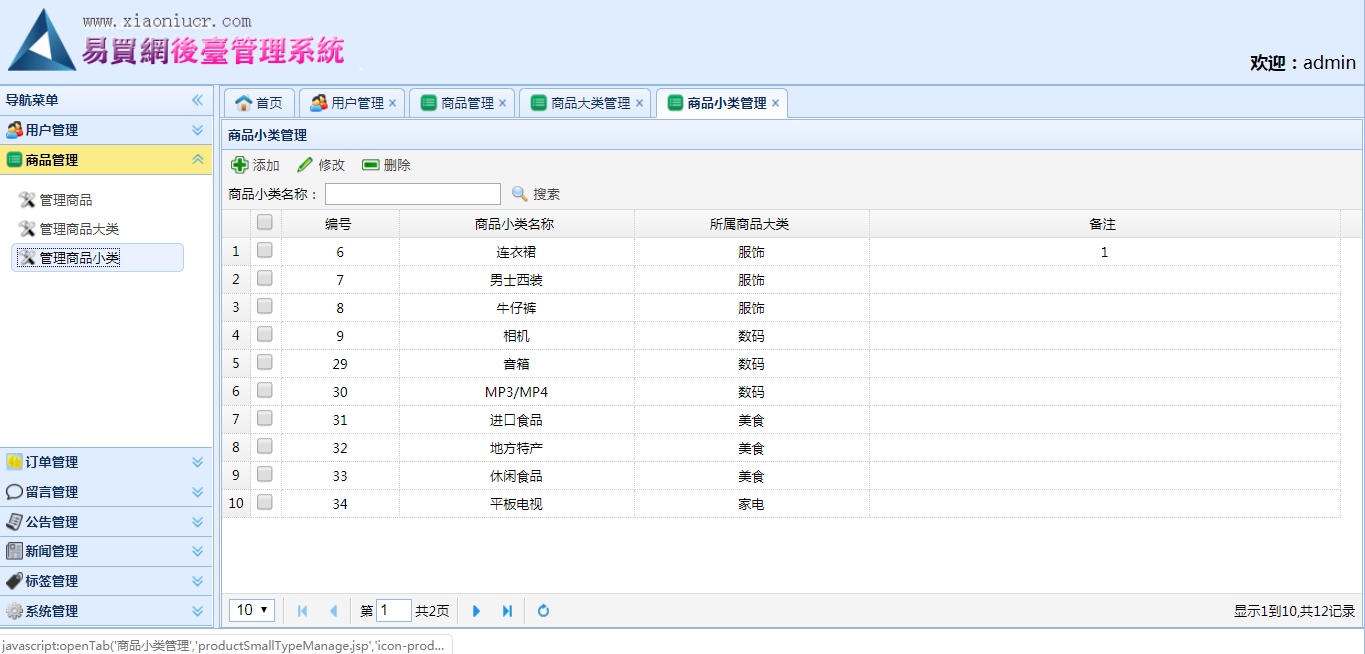This screenshot has height=654, width=1365.
Task: Click the green plus add icon
Action: tap(240, 165)
